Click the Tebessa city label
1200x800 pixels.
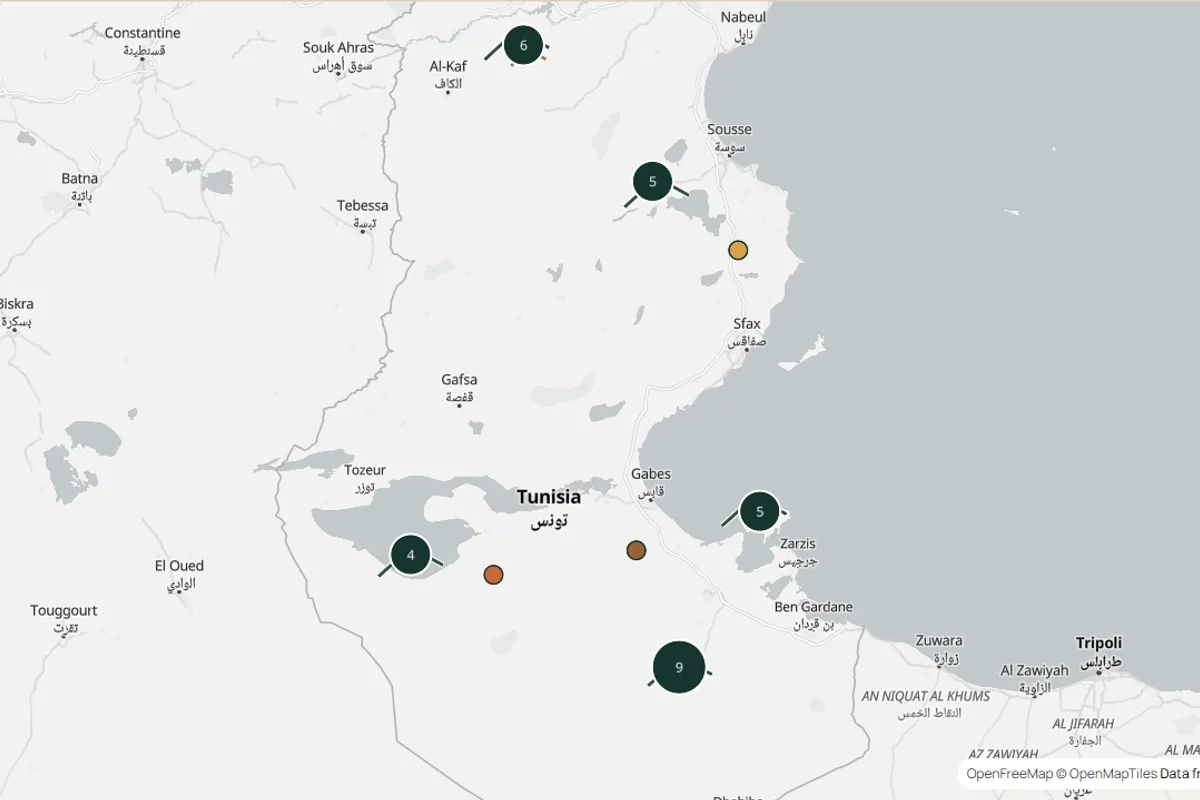click(362, 214)
